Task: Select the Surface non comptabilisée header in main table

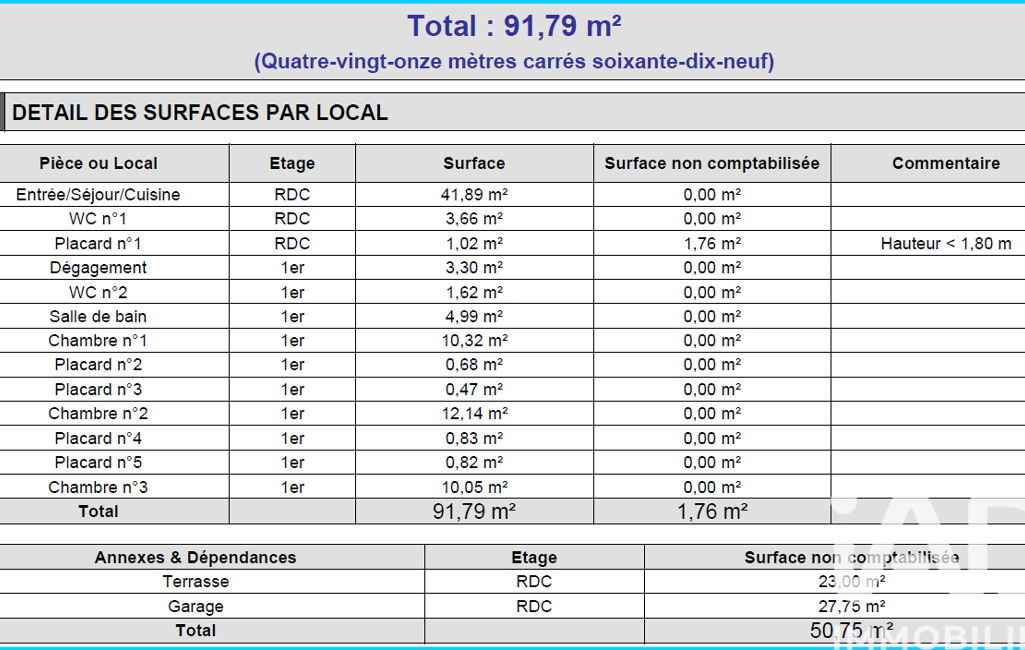Action: [711, 163]
